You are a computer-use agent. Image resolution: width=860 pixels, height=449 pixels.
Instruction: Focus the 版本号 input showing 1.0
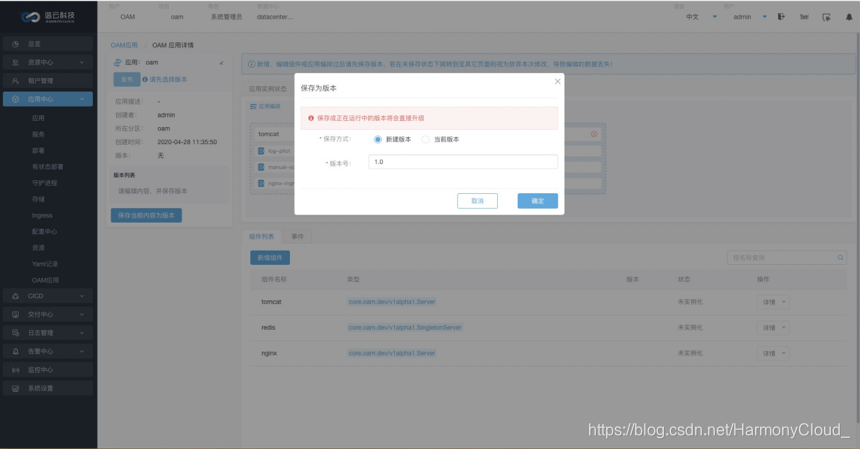[463, 162]
